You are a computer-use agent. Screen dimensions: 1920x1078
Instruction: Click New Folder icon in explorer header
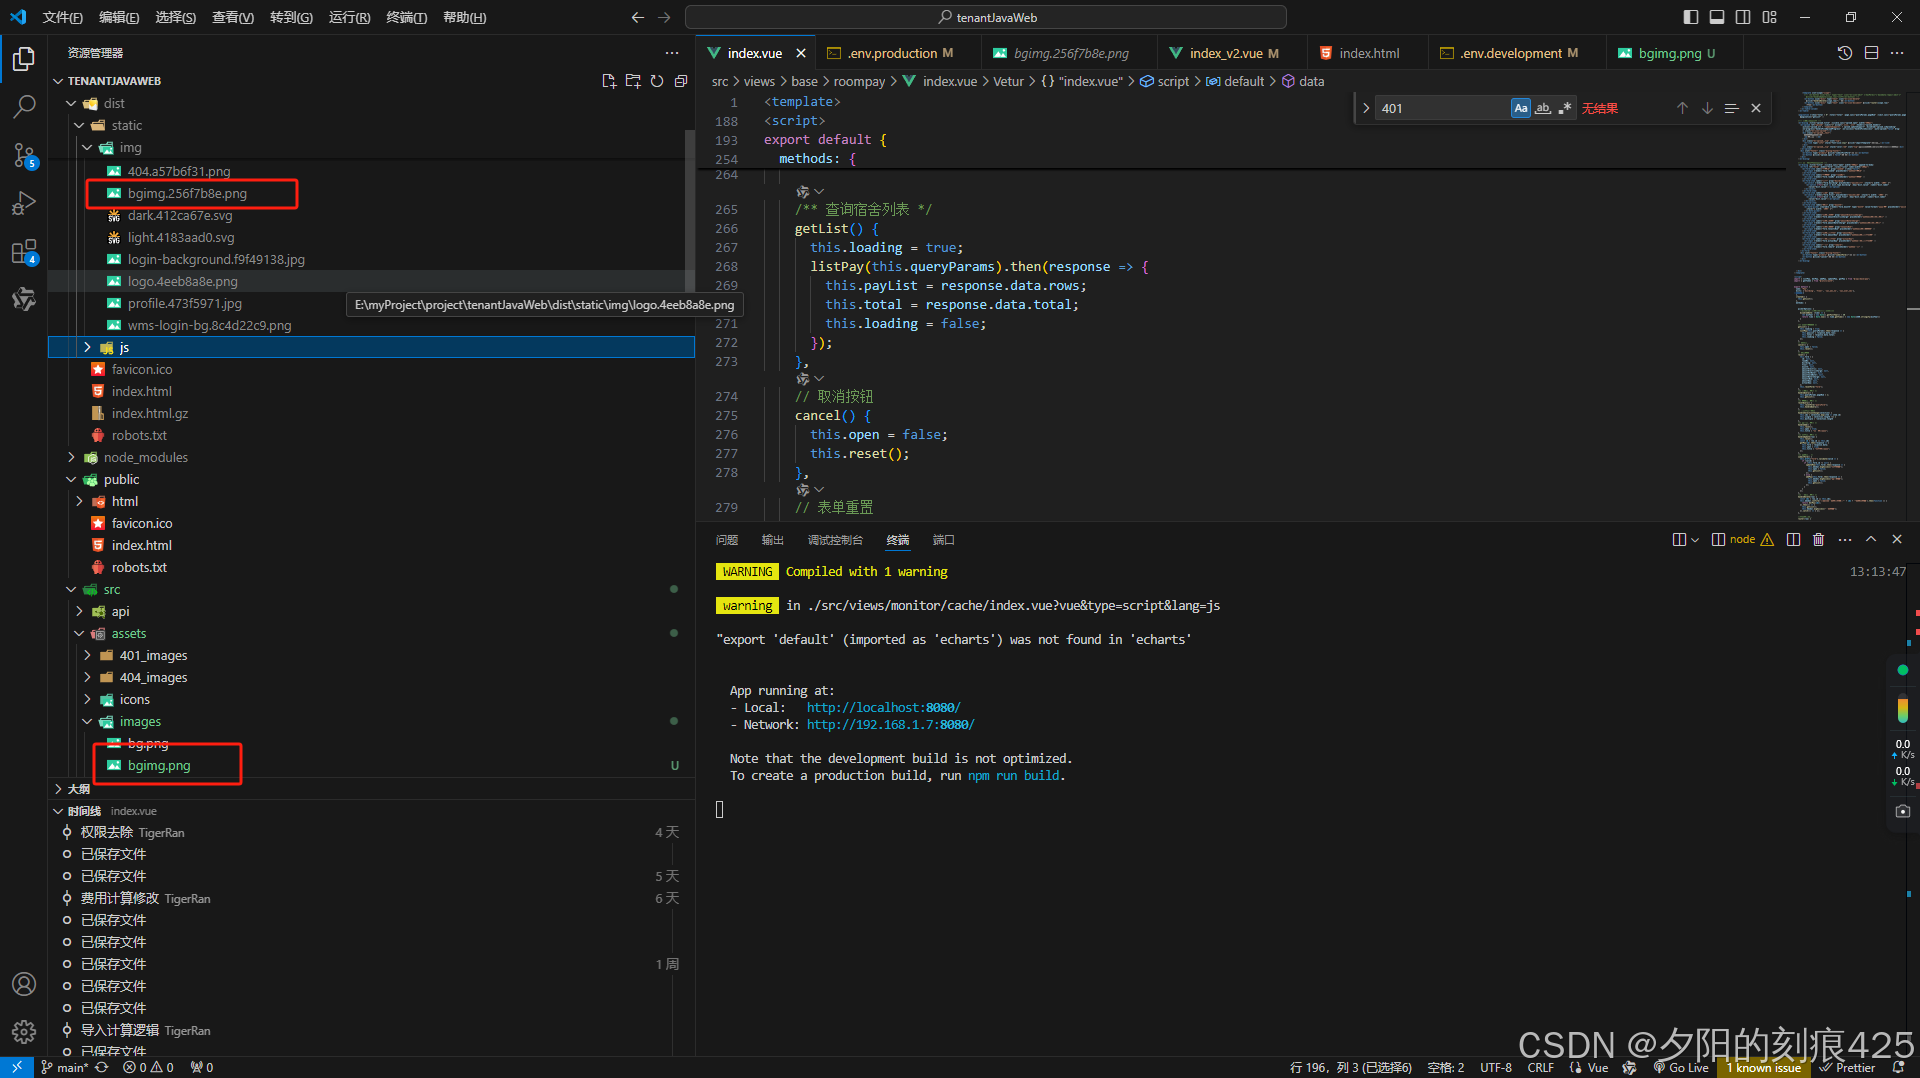[633, 81]
